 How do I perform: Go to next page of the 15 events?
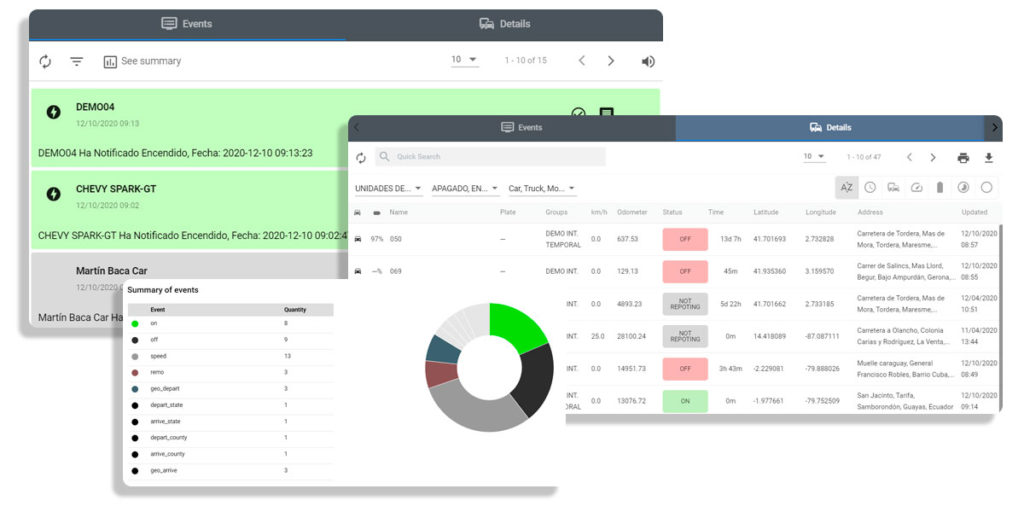pyautogui.click(x=611, y=61)
